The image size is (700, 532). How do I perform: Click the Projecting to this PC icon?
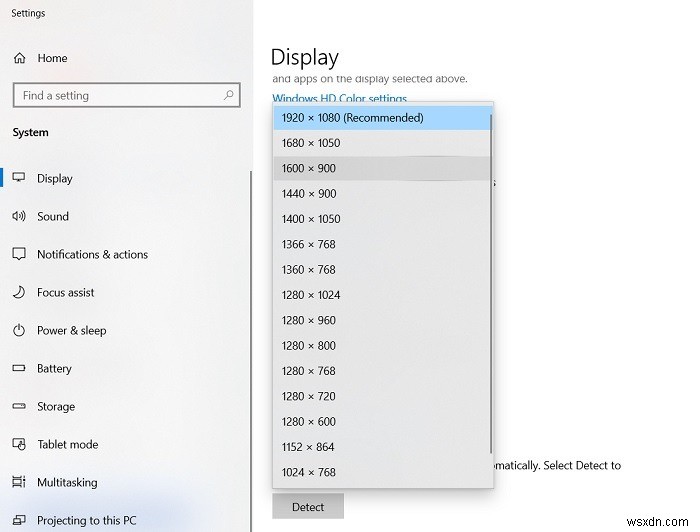[x=19, y=520]
